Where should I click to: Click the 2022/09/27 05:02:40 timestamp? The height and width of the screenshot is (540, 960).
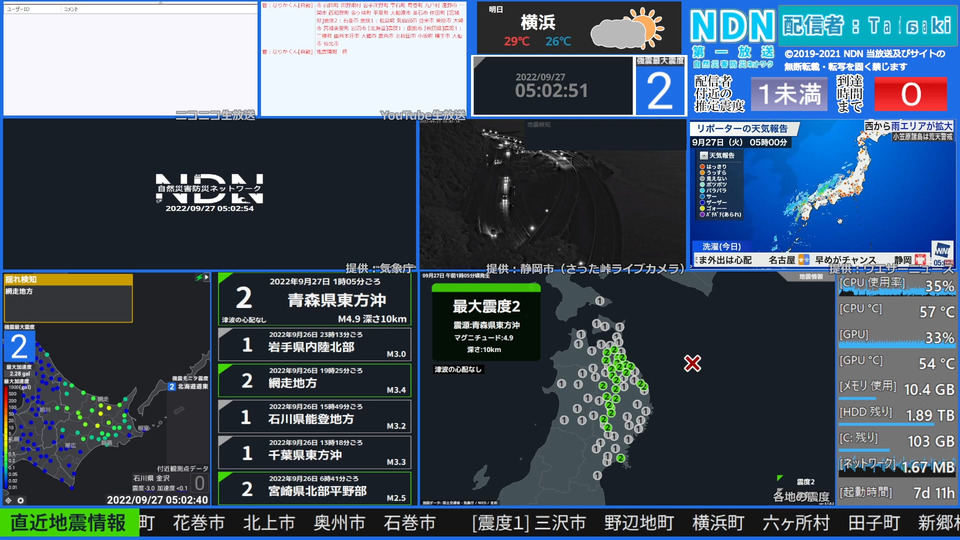[157, 500]
